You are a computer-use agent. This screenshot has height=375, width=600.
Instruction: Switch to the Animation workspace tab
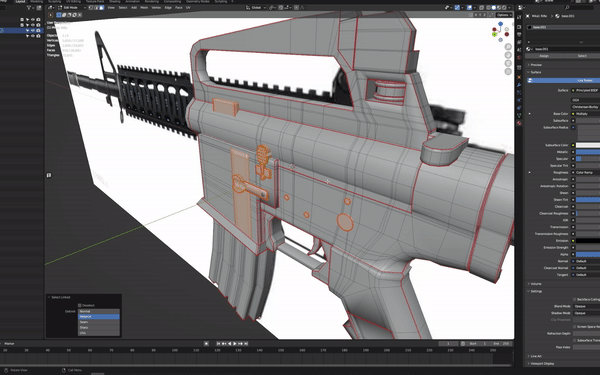pyautogui.click(x=132, y=2)
